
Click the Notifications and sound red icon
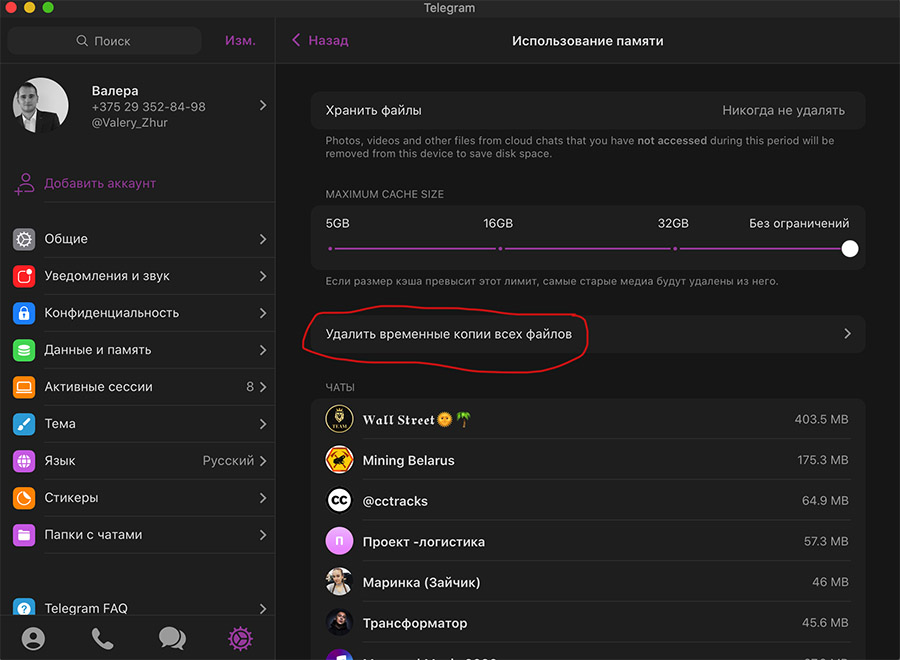click(x=24, y=276)
